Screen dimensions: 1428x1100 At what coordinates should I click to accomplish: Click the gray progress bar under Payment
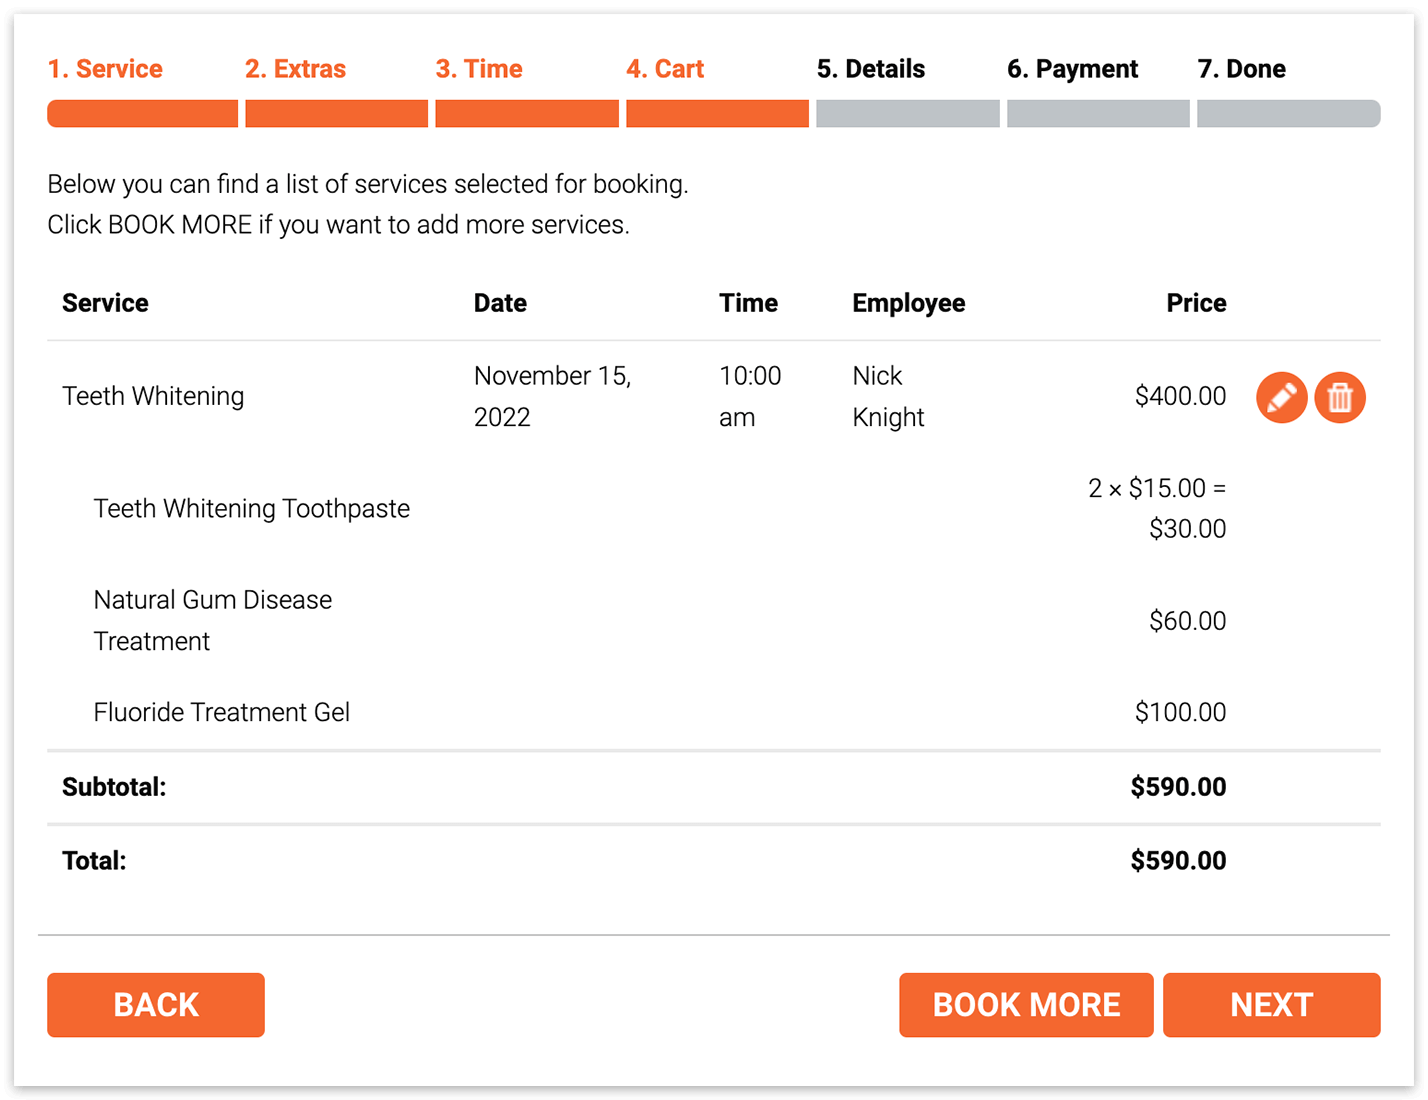(1097, 113)
